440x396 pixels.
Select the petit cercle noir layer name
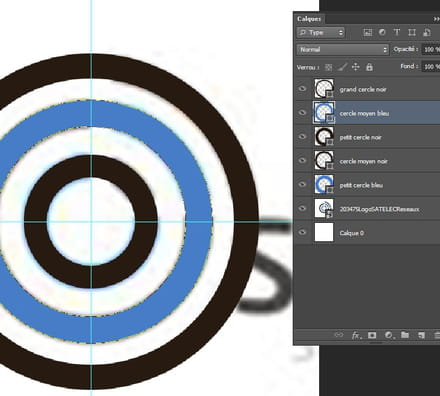(360, 137)
